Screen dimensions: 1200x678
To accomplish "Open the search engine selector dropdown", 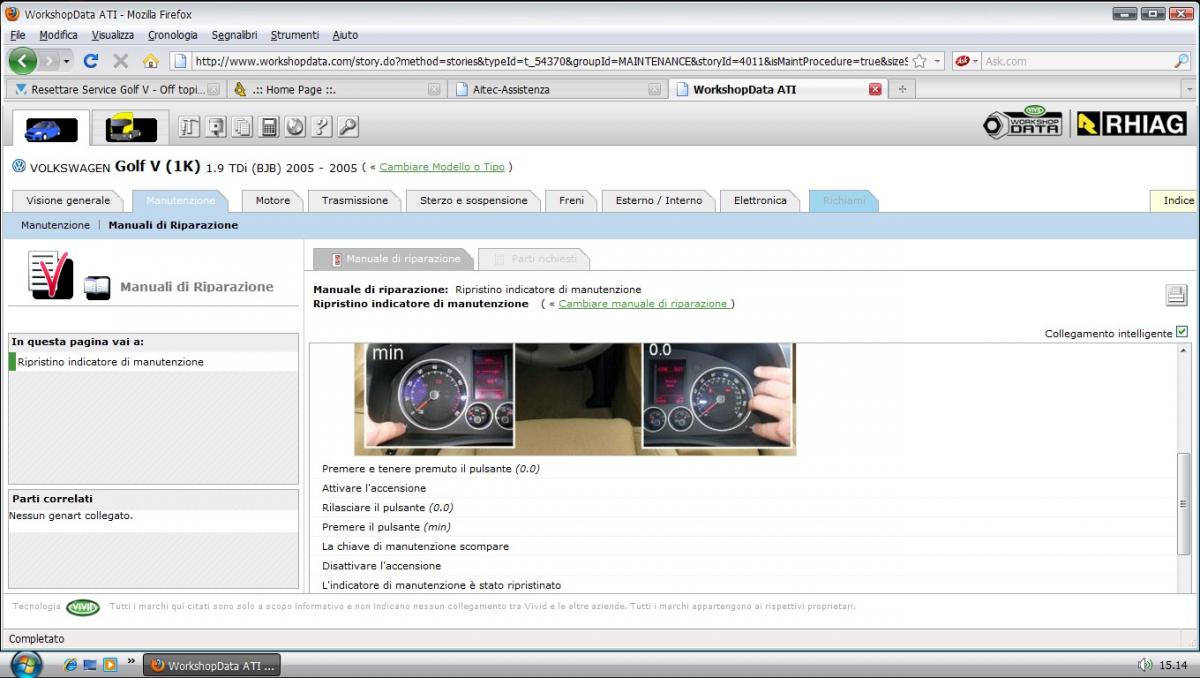I will [x=965, y=61].
